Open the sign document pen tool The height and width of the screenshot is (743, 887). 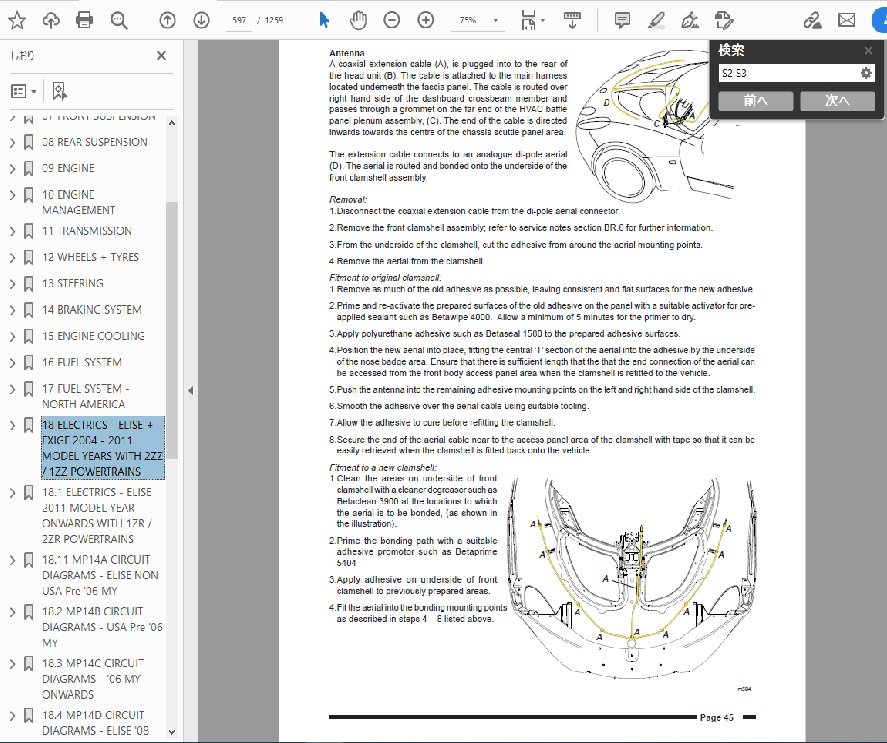click(690, 20)
